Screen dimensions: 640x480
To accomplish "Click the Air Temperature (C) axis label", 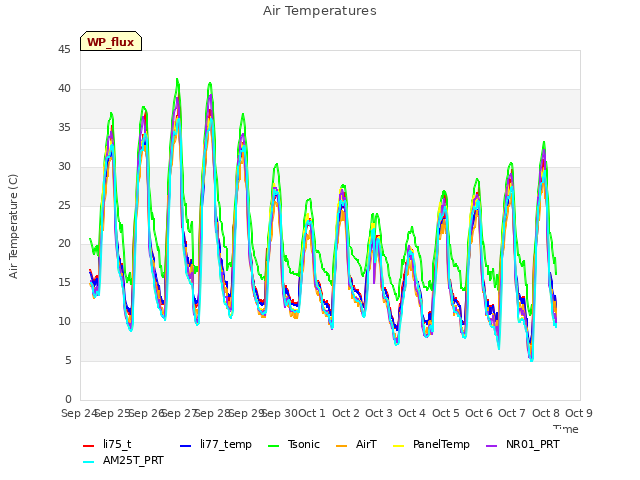I will tap(13, 227).
